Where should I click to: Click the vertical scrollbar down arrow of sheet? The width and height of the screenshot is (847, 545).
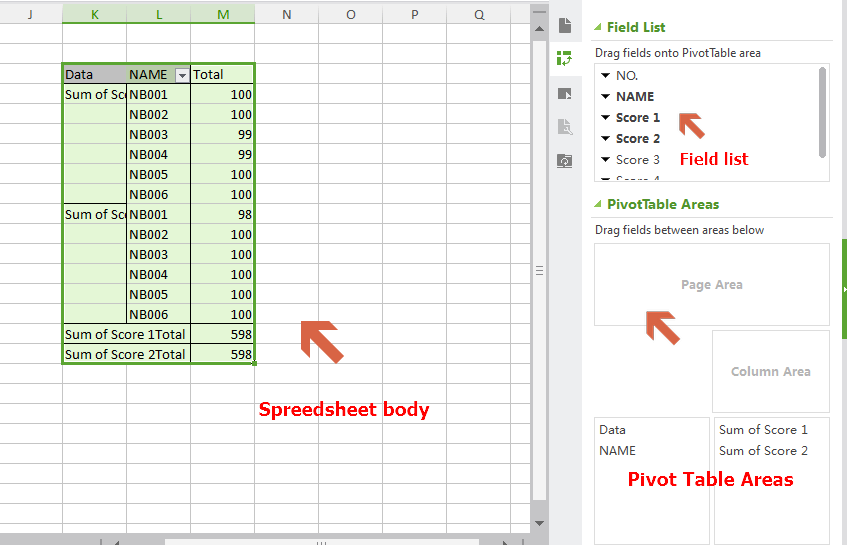pos(539,523)
